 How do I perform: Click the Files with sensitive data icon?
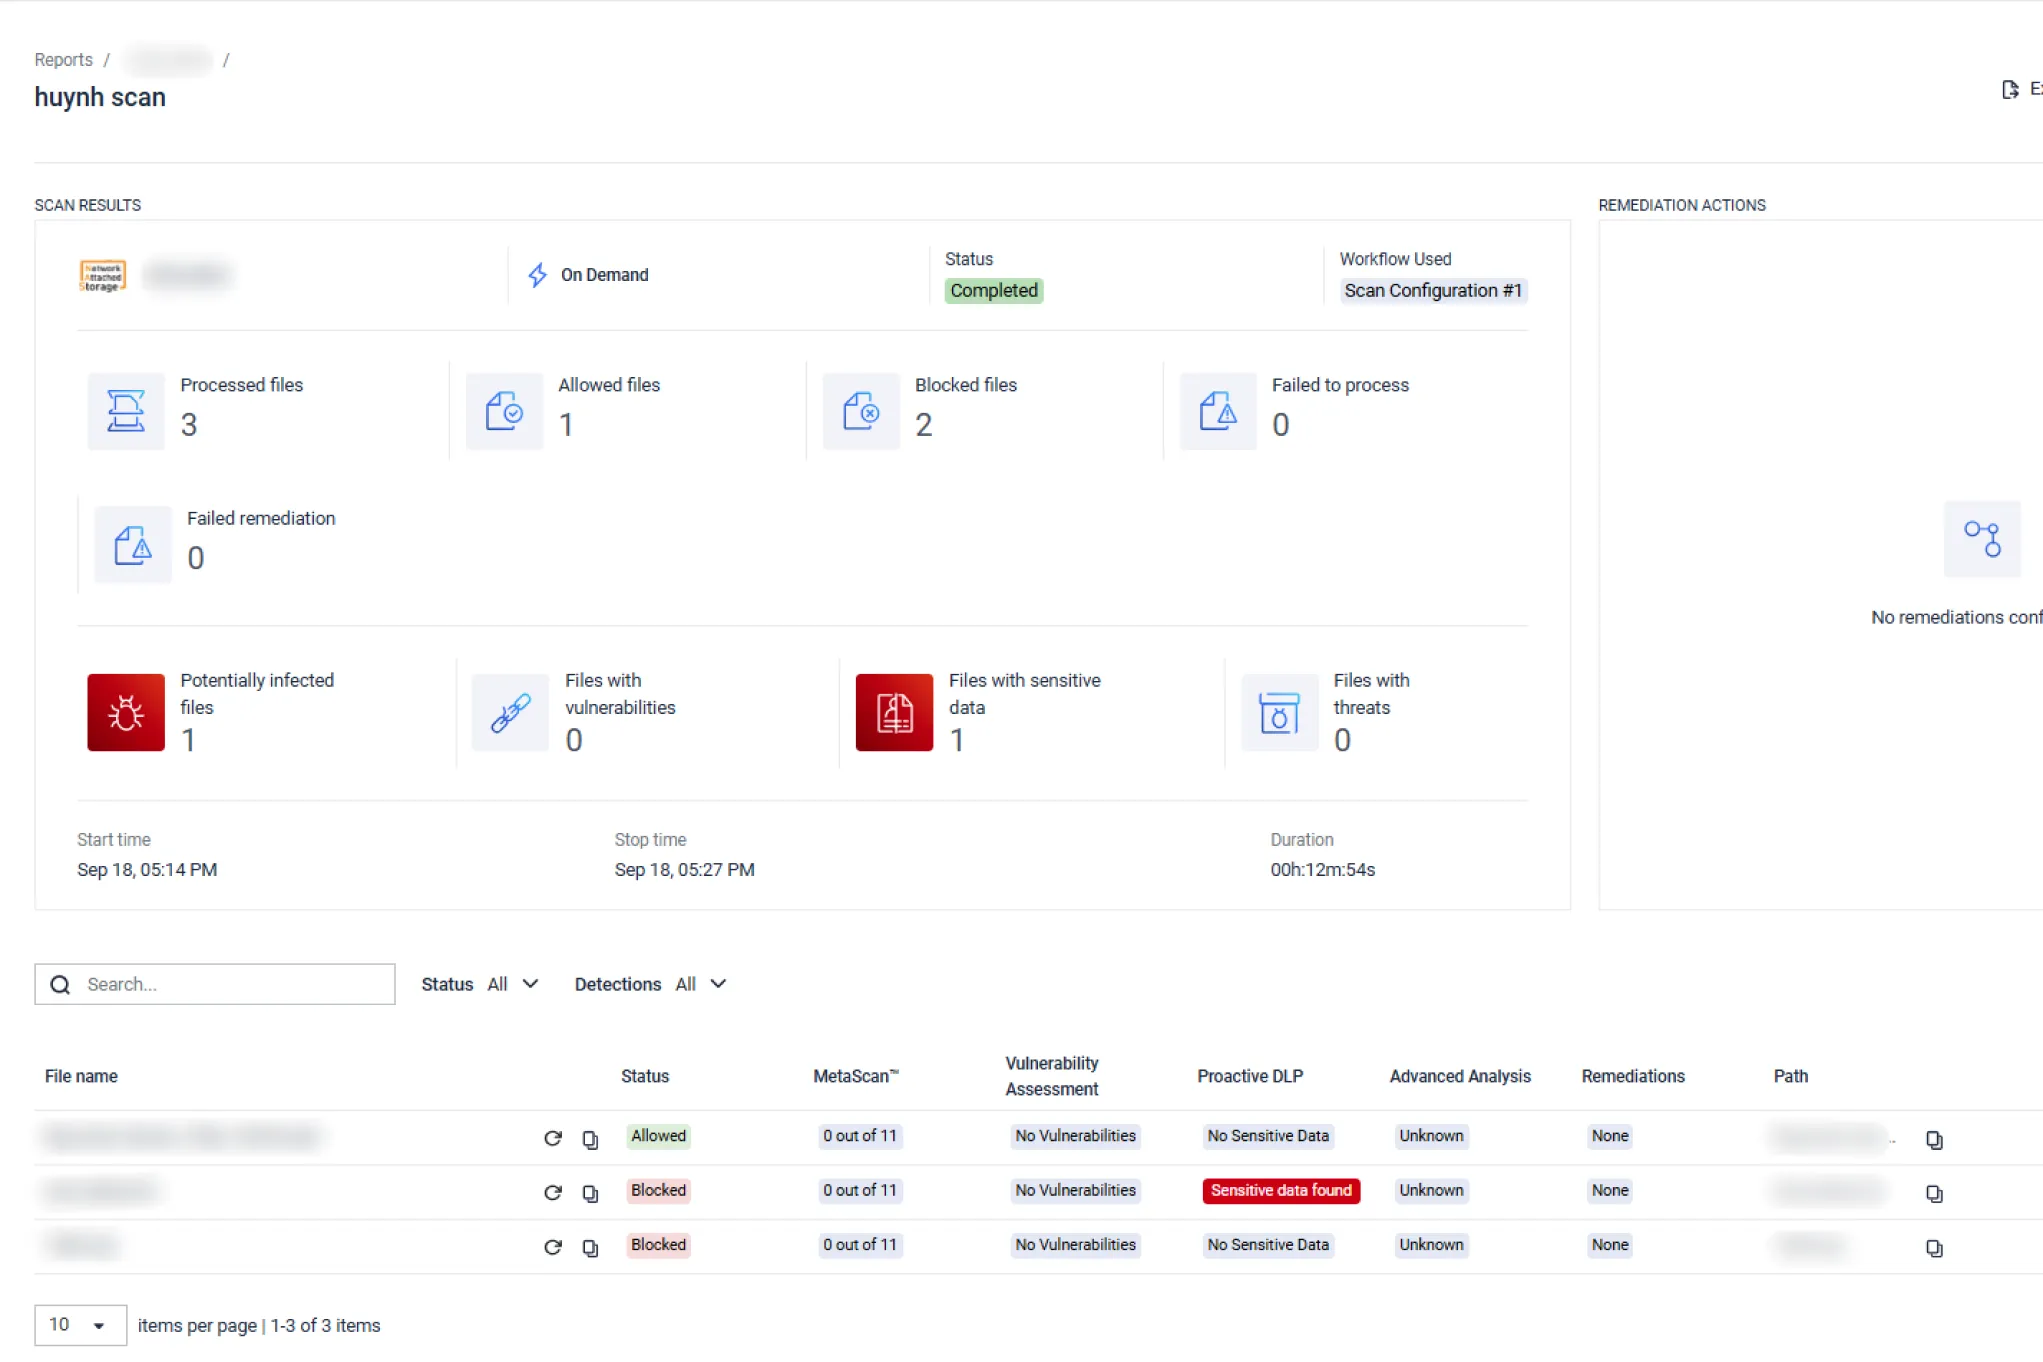894,712
